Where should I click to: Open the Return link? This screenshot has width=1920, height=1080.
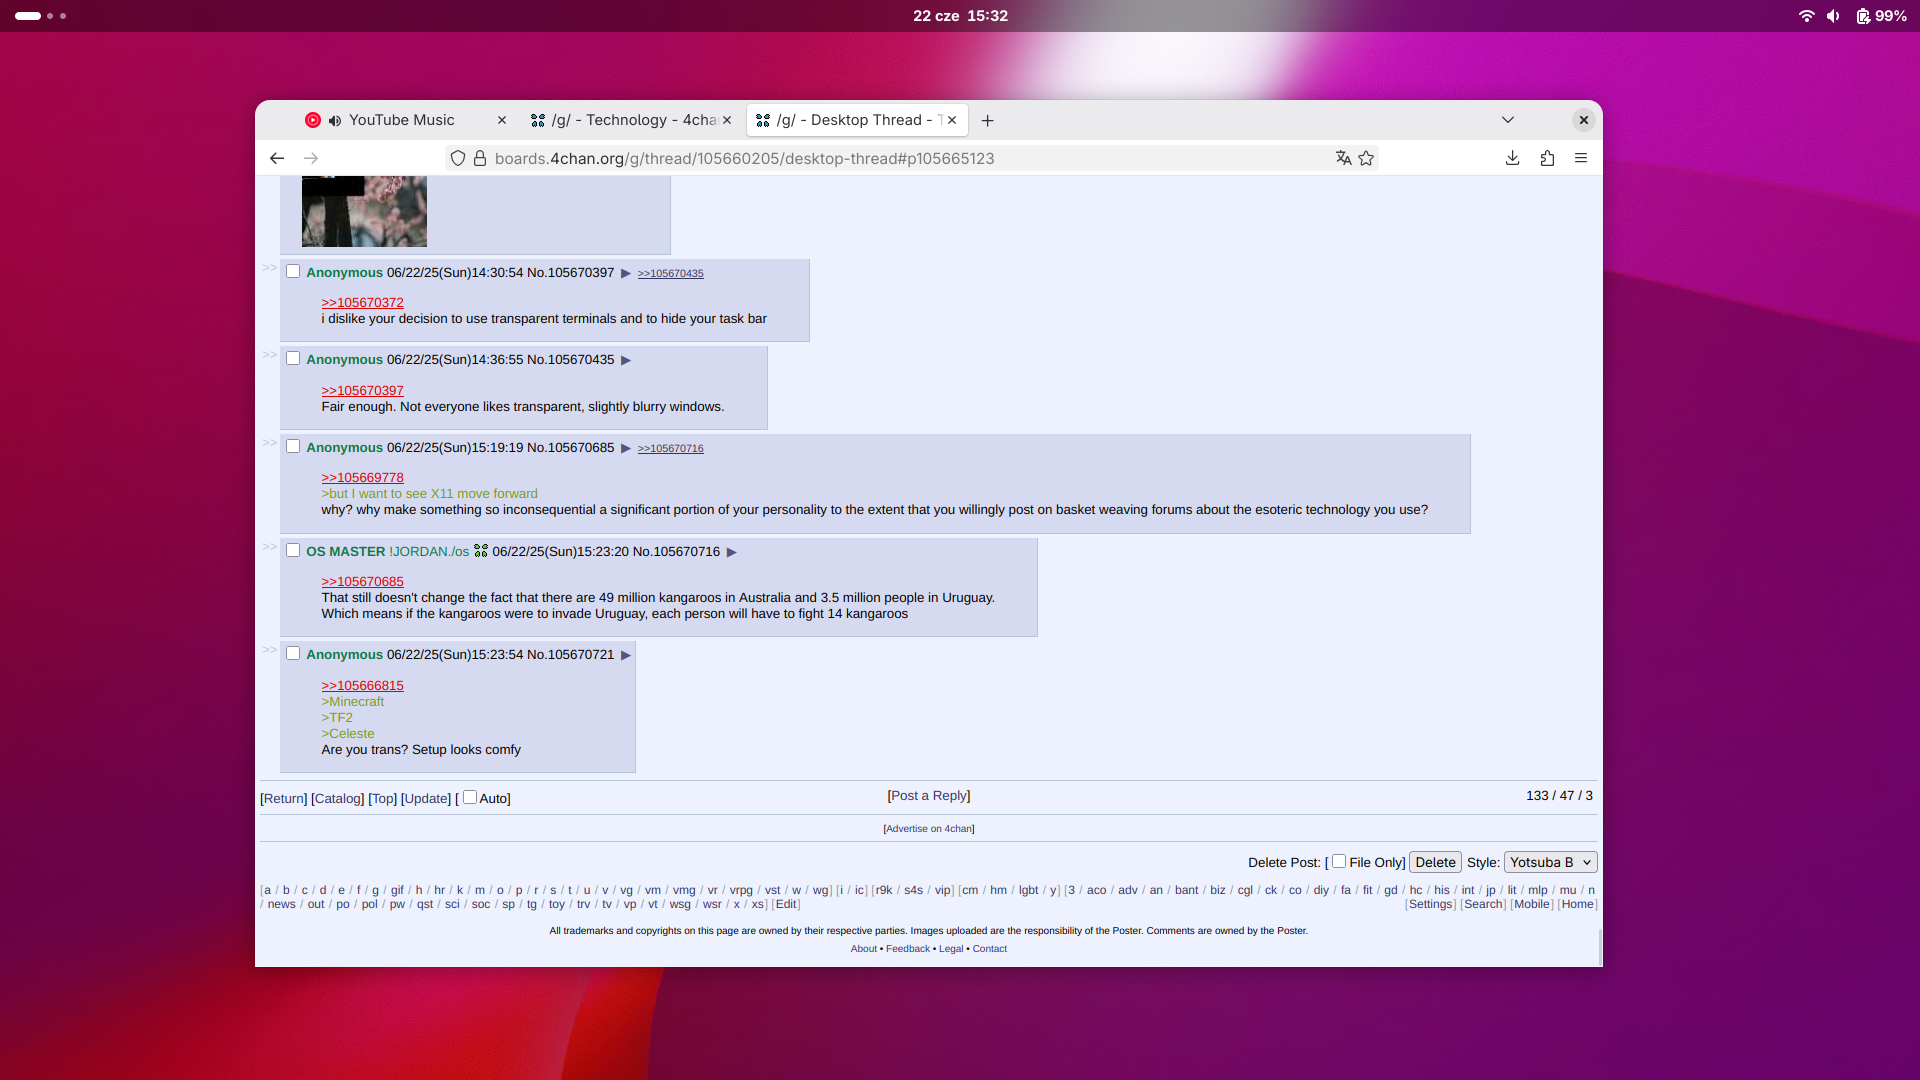[284, 798]
